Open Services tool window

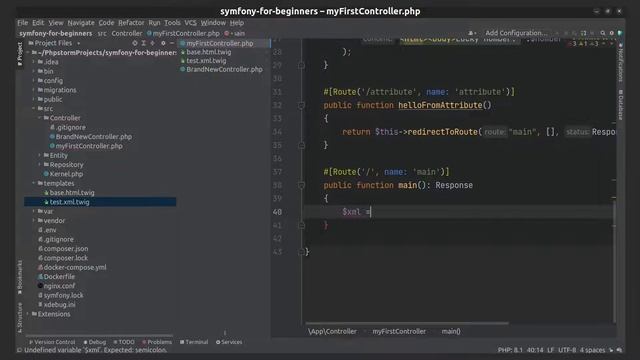229,342
